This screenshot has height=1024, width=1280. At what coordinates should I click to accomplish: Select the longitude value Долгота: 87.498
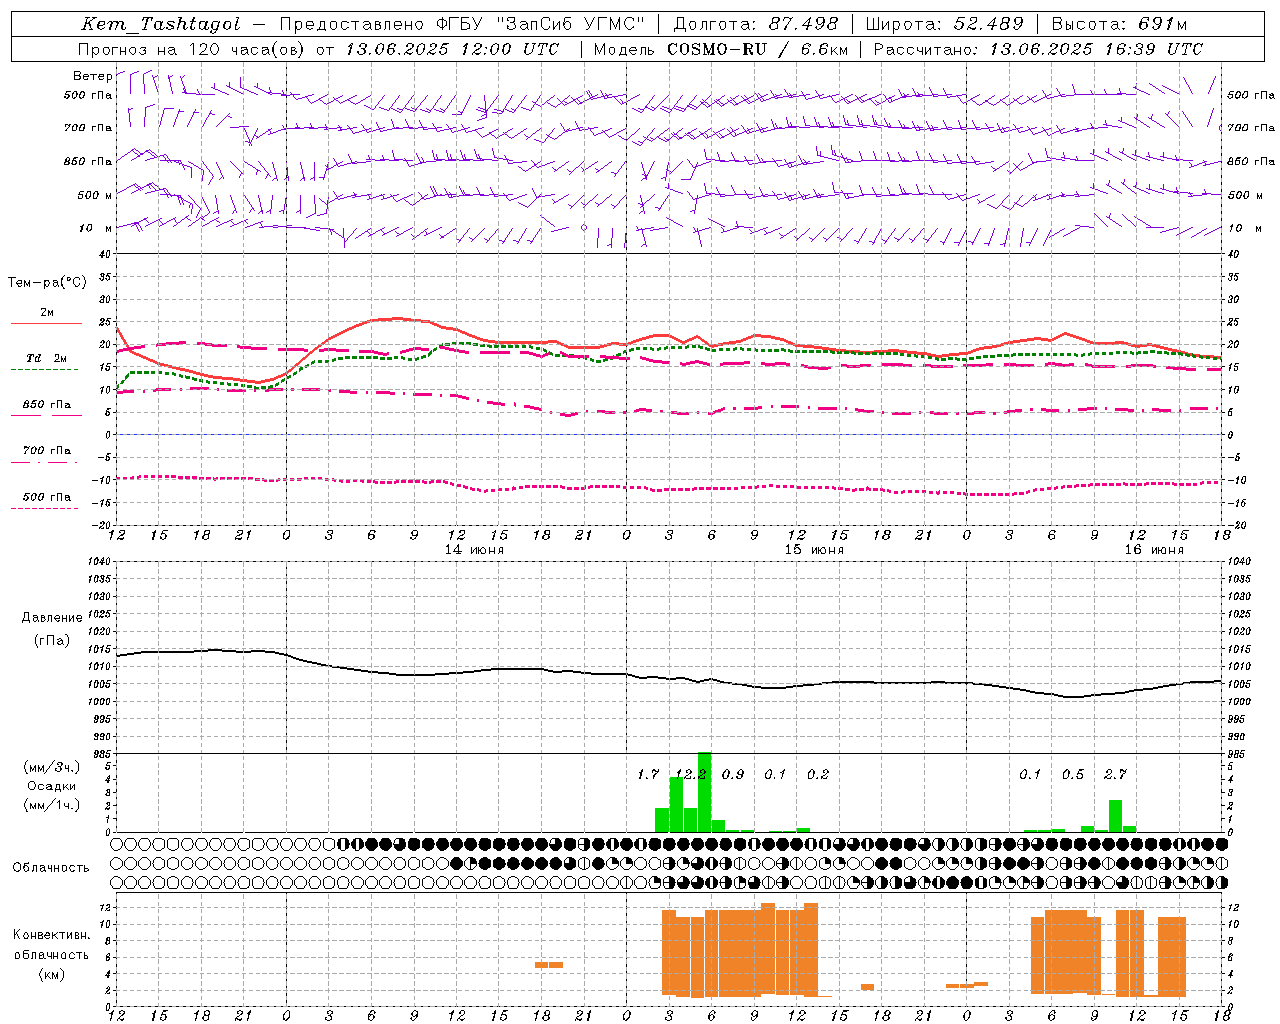(x=756, y=25)
